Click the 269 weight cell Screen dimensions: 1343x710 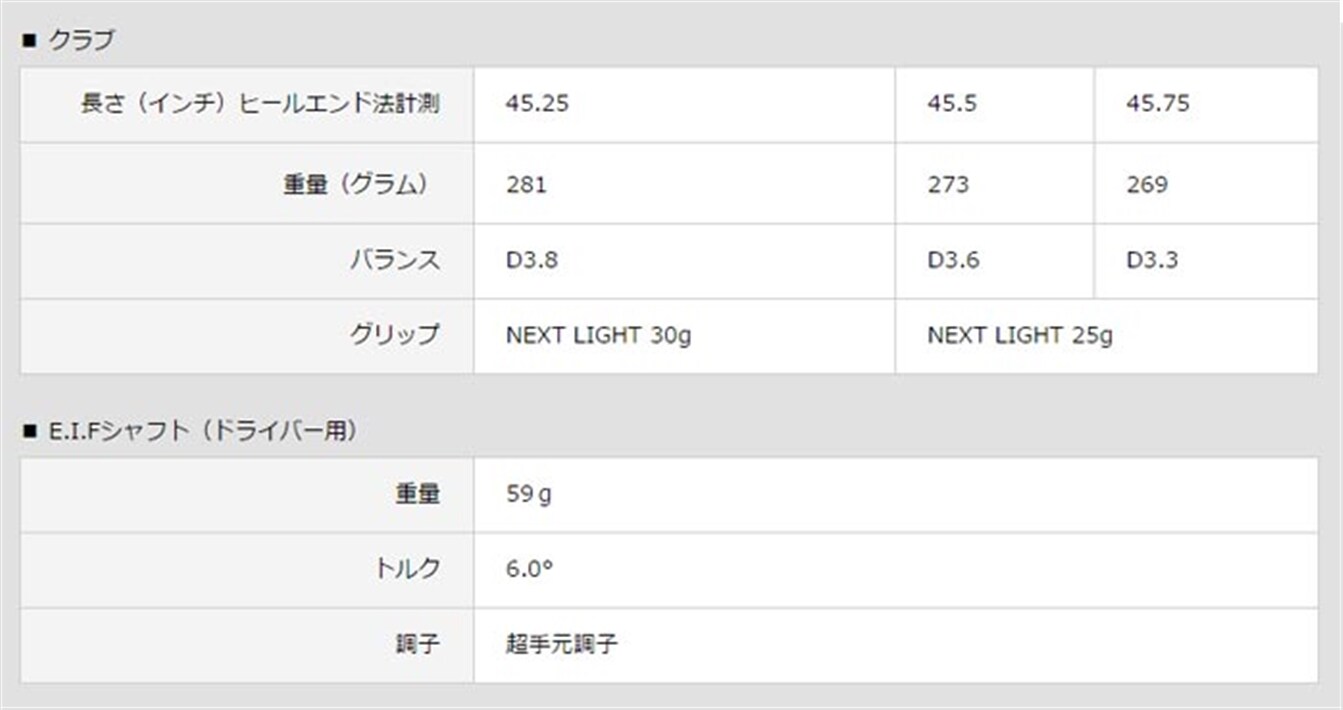click(1147, 185)
